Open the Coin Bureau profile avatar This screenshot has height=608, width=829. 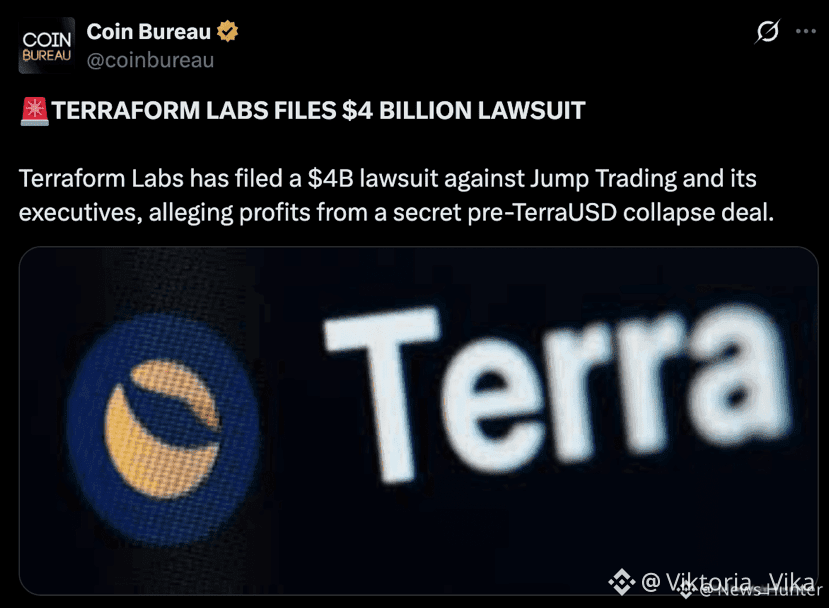tap(47, 46)
